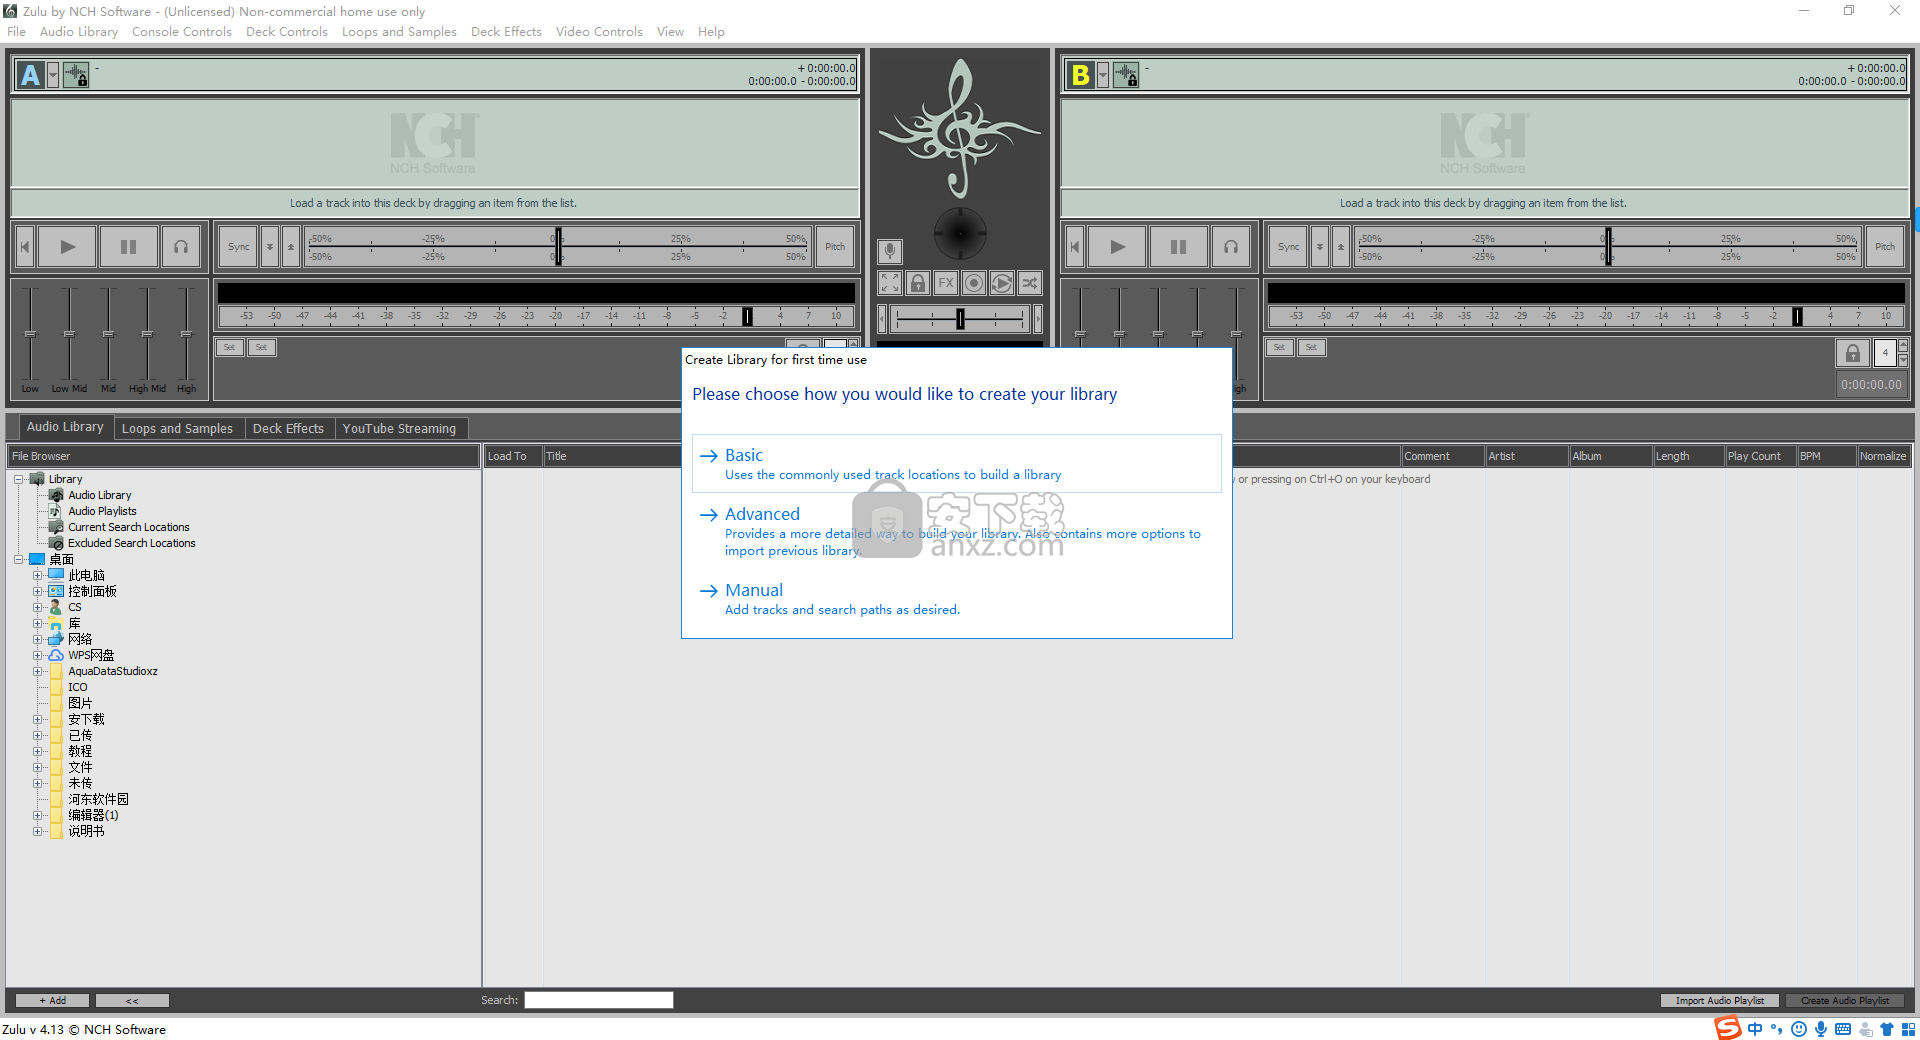The image size is (1920, 1040).
Task: Lower Deck B pitch with down arrows
Action: (1320, 247)
